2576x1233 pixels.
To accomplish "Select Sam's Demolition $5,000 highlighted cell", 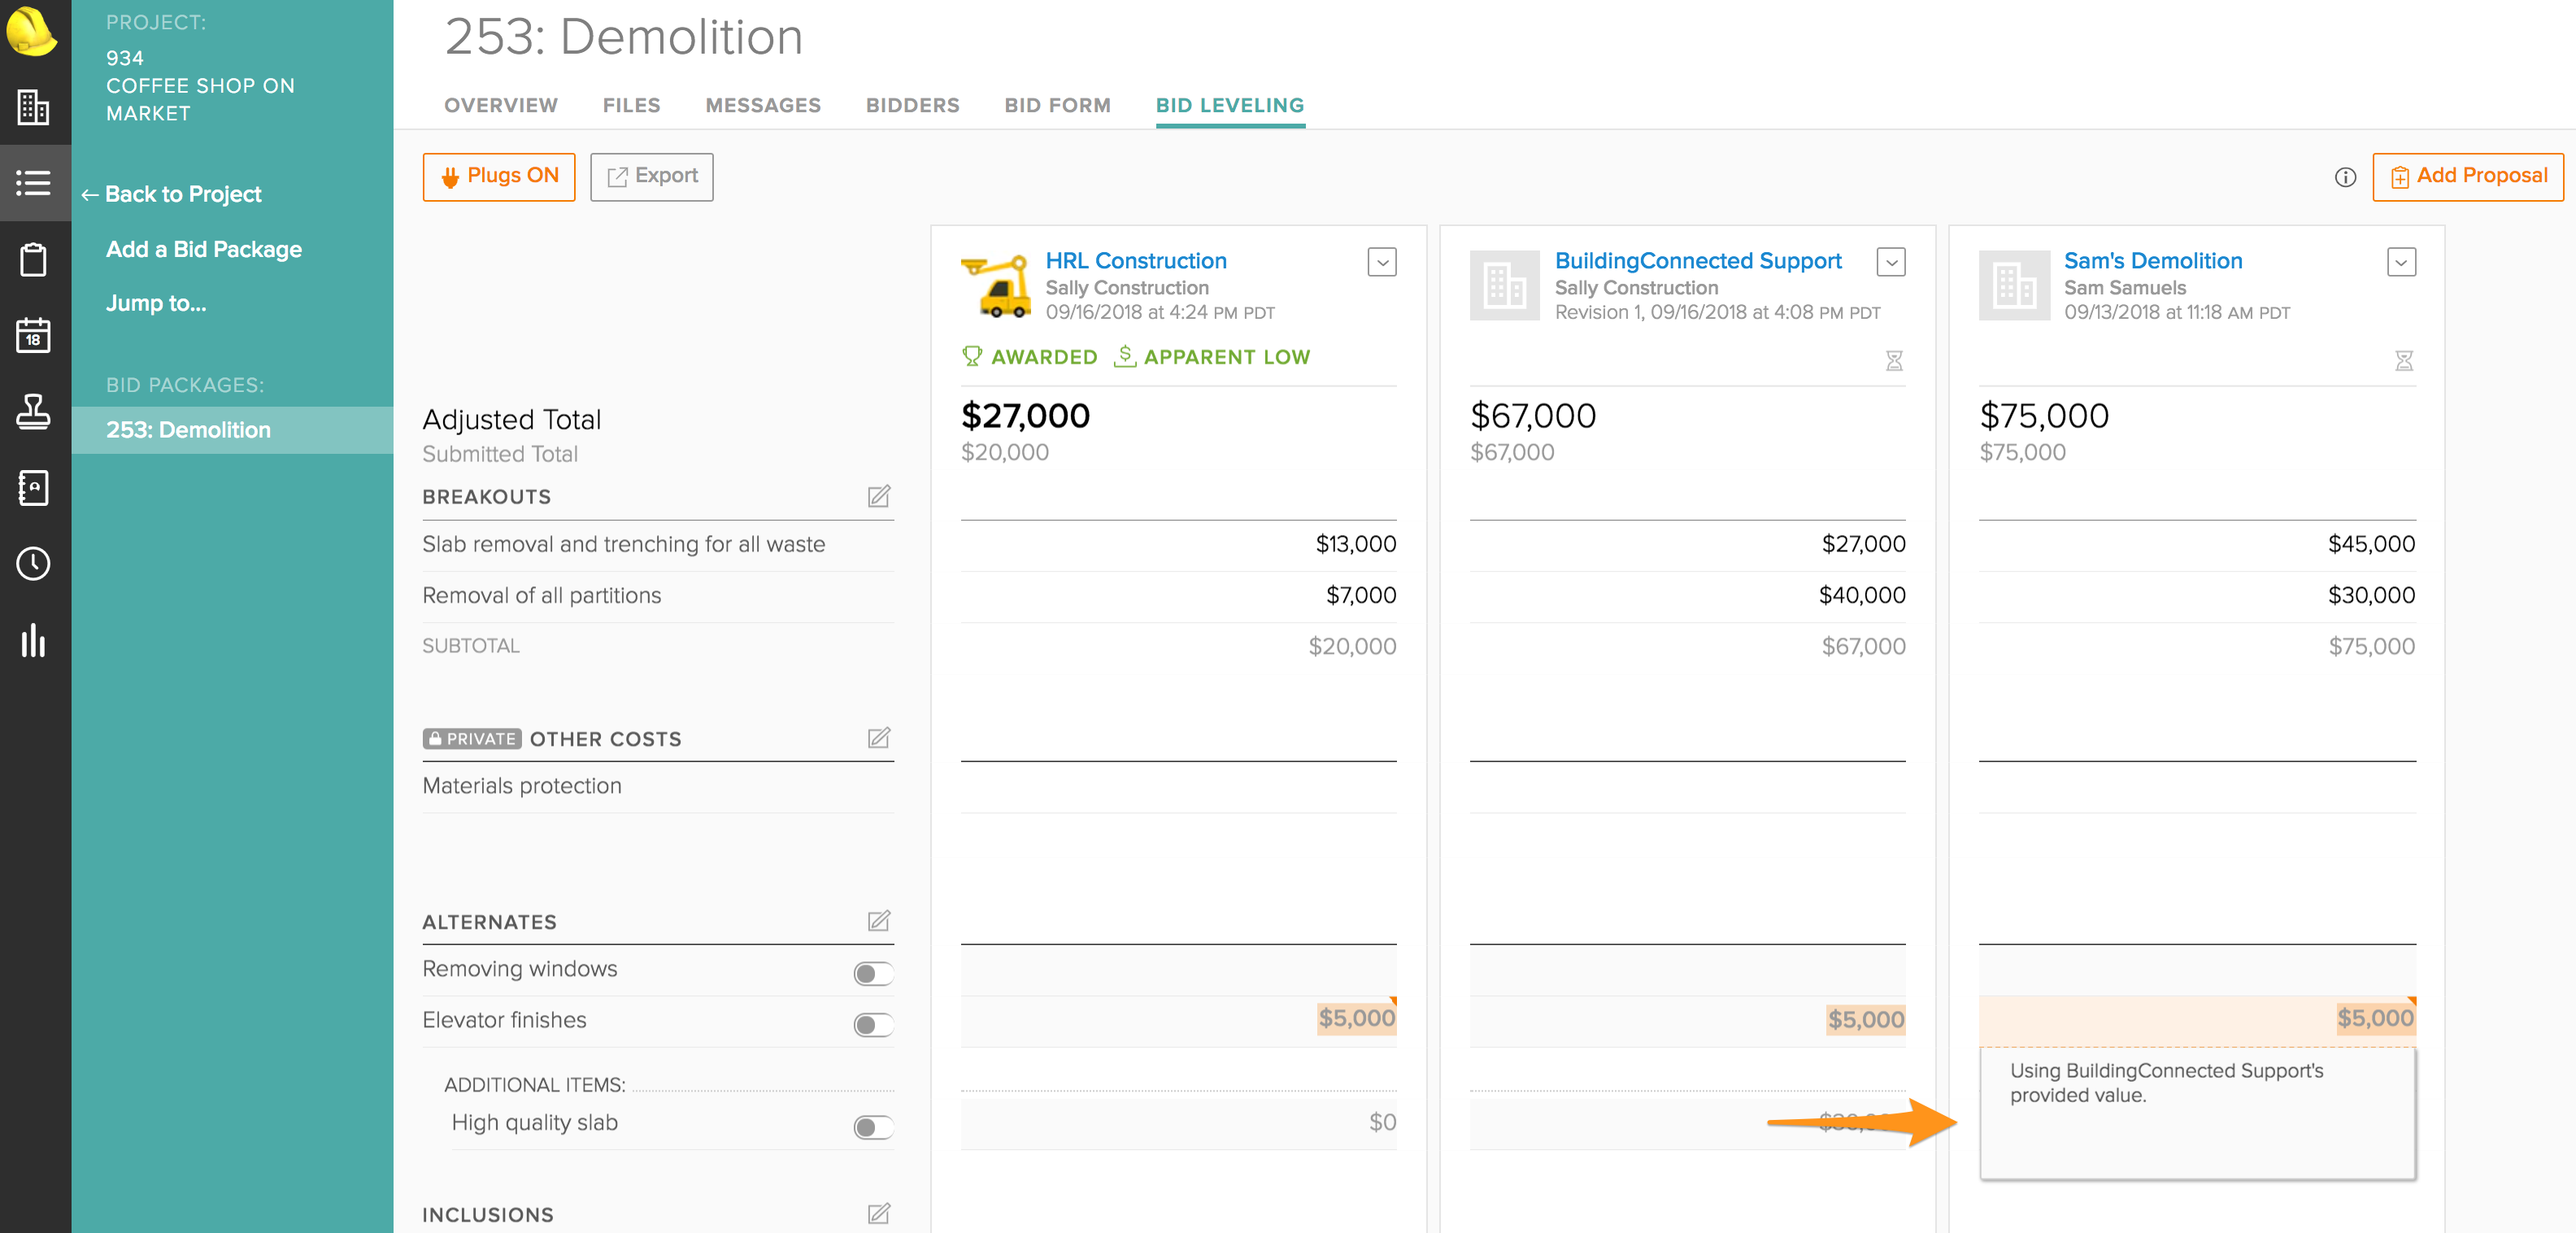I will pos(2374,1019).
